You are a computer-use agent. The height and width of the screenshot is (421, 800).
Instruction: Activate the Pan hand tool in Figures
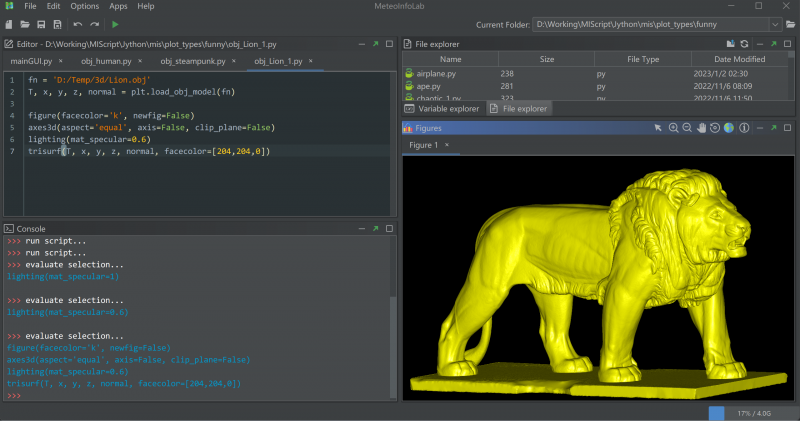tap(701, 128)
